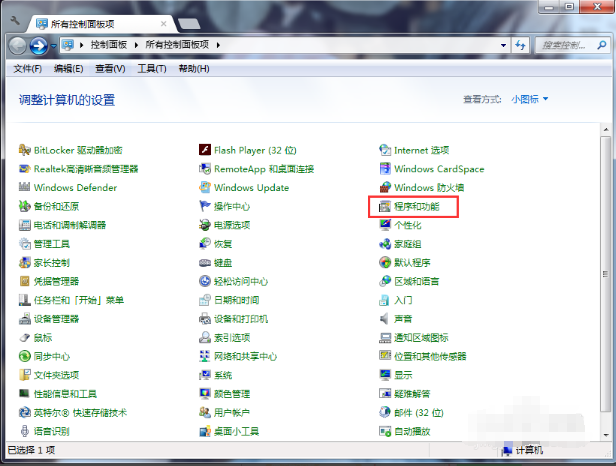616x466 pixels.
Task: Click the 显示 link
Action: 403,375
